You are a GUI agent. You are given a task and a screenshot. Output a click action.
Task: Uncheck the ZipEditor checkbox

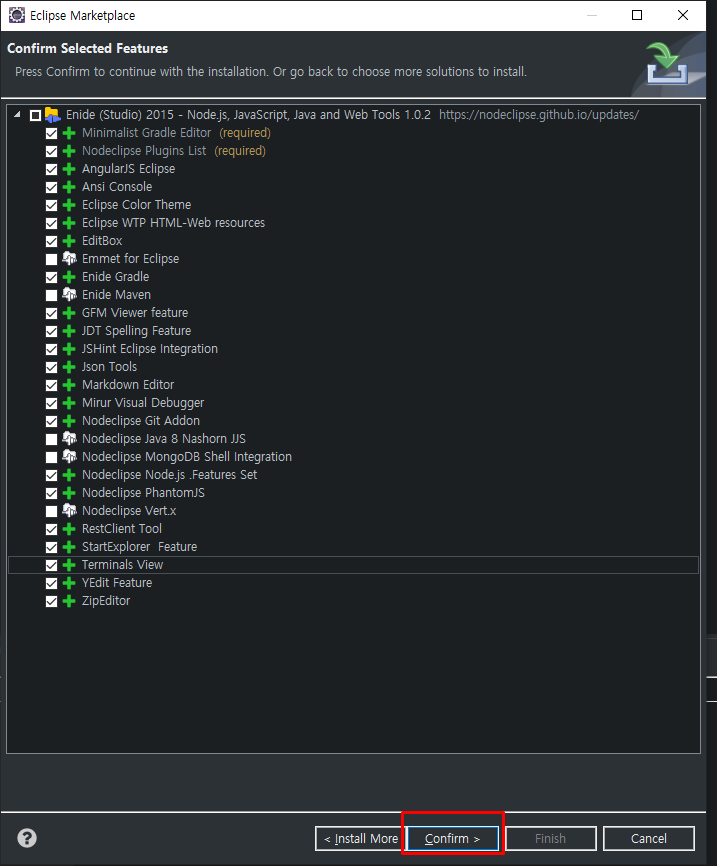tap(51, 601)
